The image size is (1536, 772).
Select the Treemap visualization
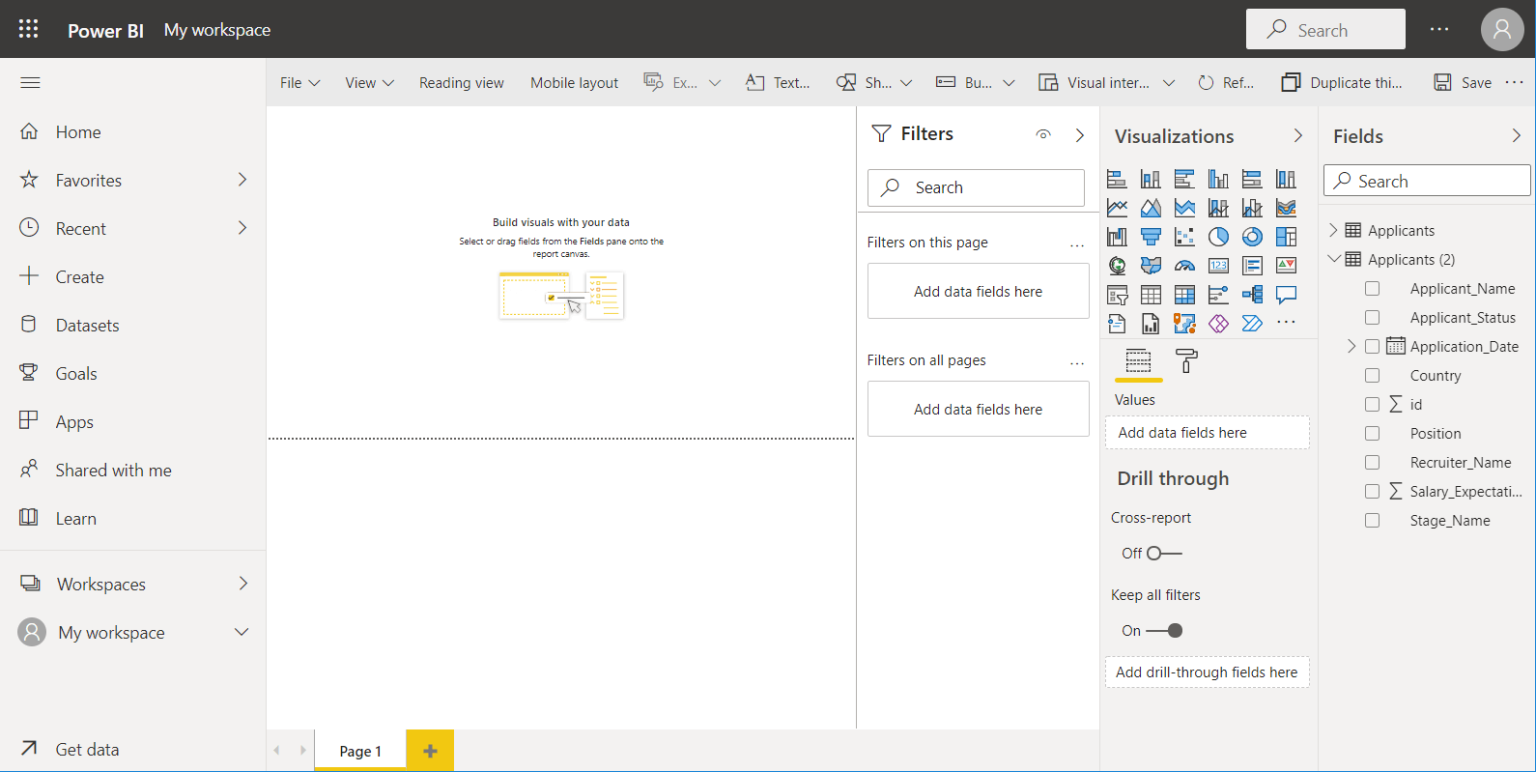1287,236
